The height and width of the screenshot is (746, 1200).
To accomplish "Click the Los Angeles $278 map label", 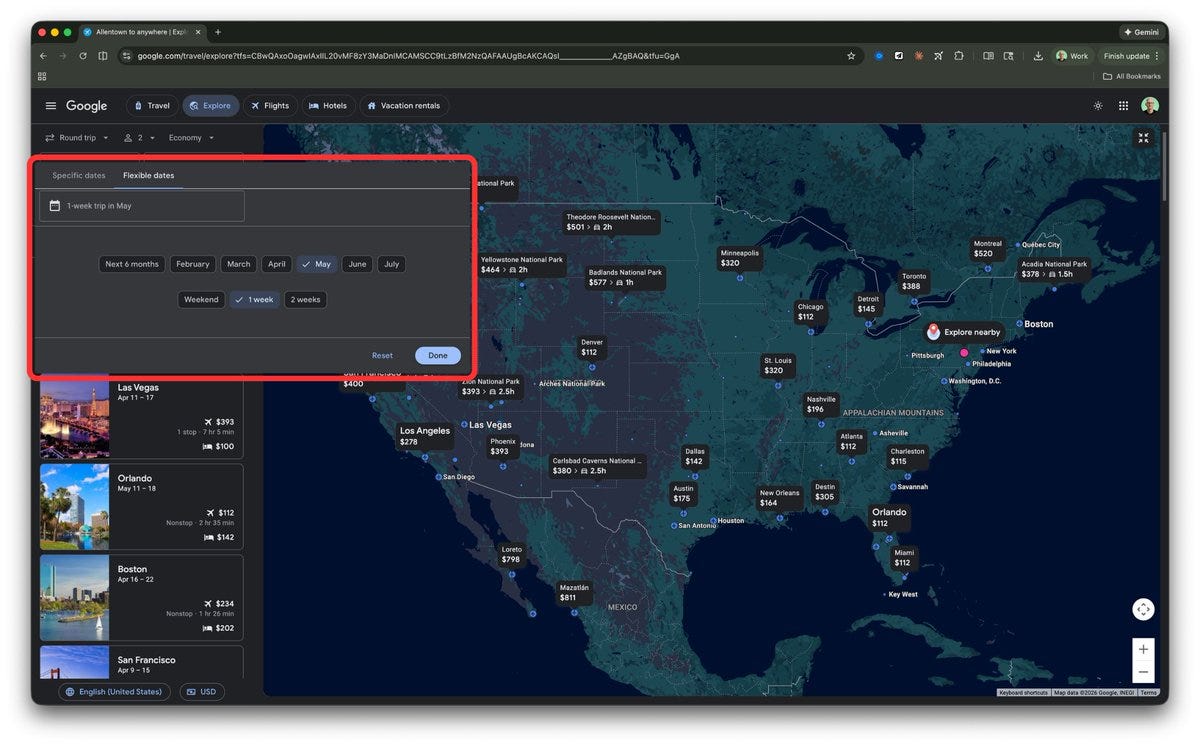I will [x=425, y=436].
